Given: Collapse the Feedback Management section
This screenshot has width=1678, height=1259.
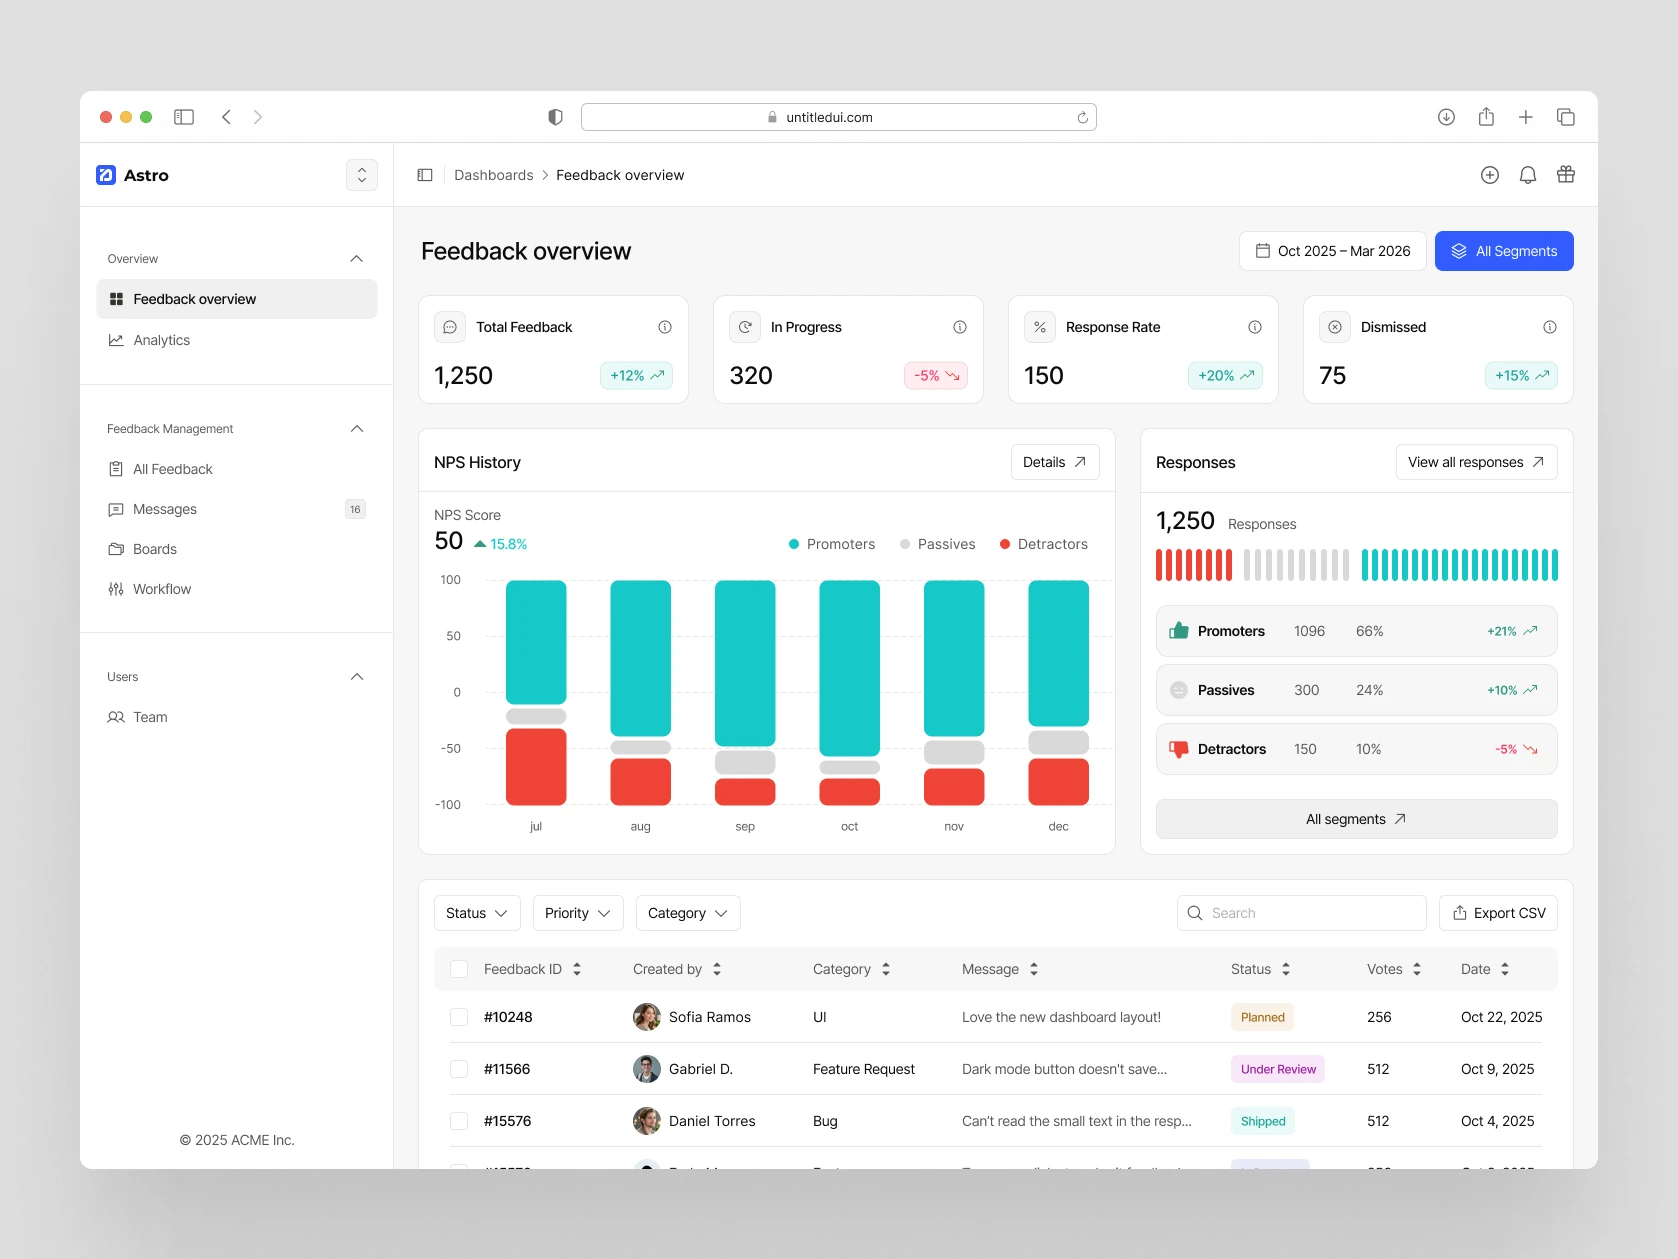Looking at the screenshot, I should (x=356, y=428).
